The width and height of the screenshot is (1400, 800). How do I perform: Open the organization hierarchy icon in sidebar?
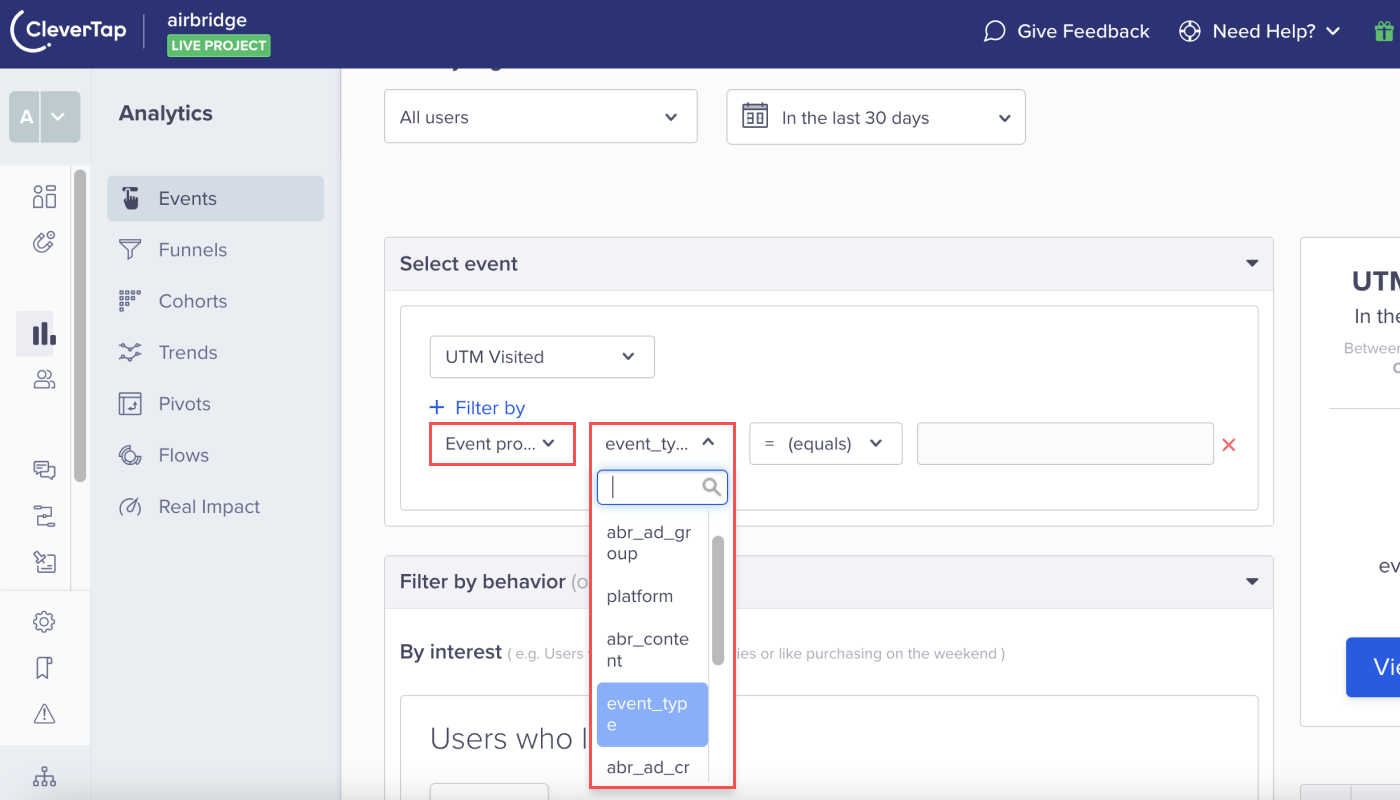coord(44,776)
